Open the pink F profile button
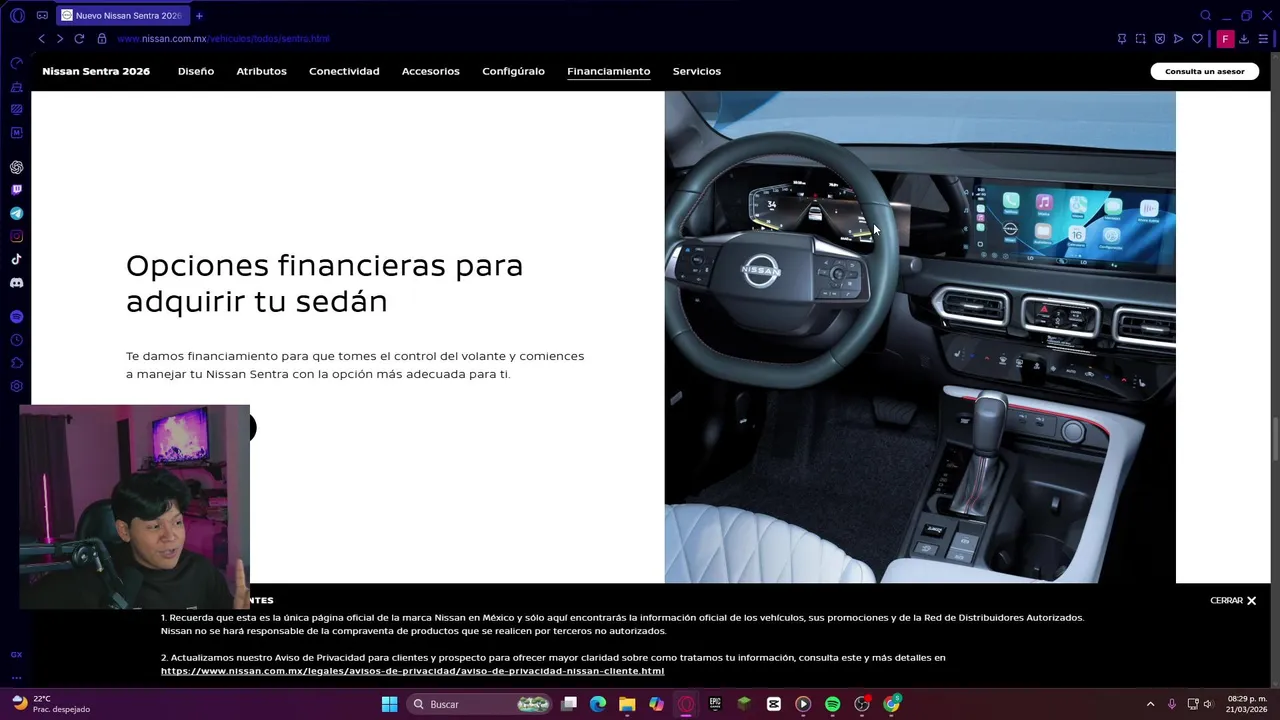 (x=1225, y=39)
